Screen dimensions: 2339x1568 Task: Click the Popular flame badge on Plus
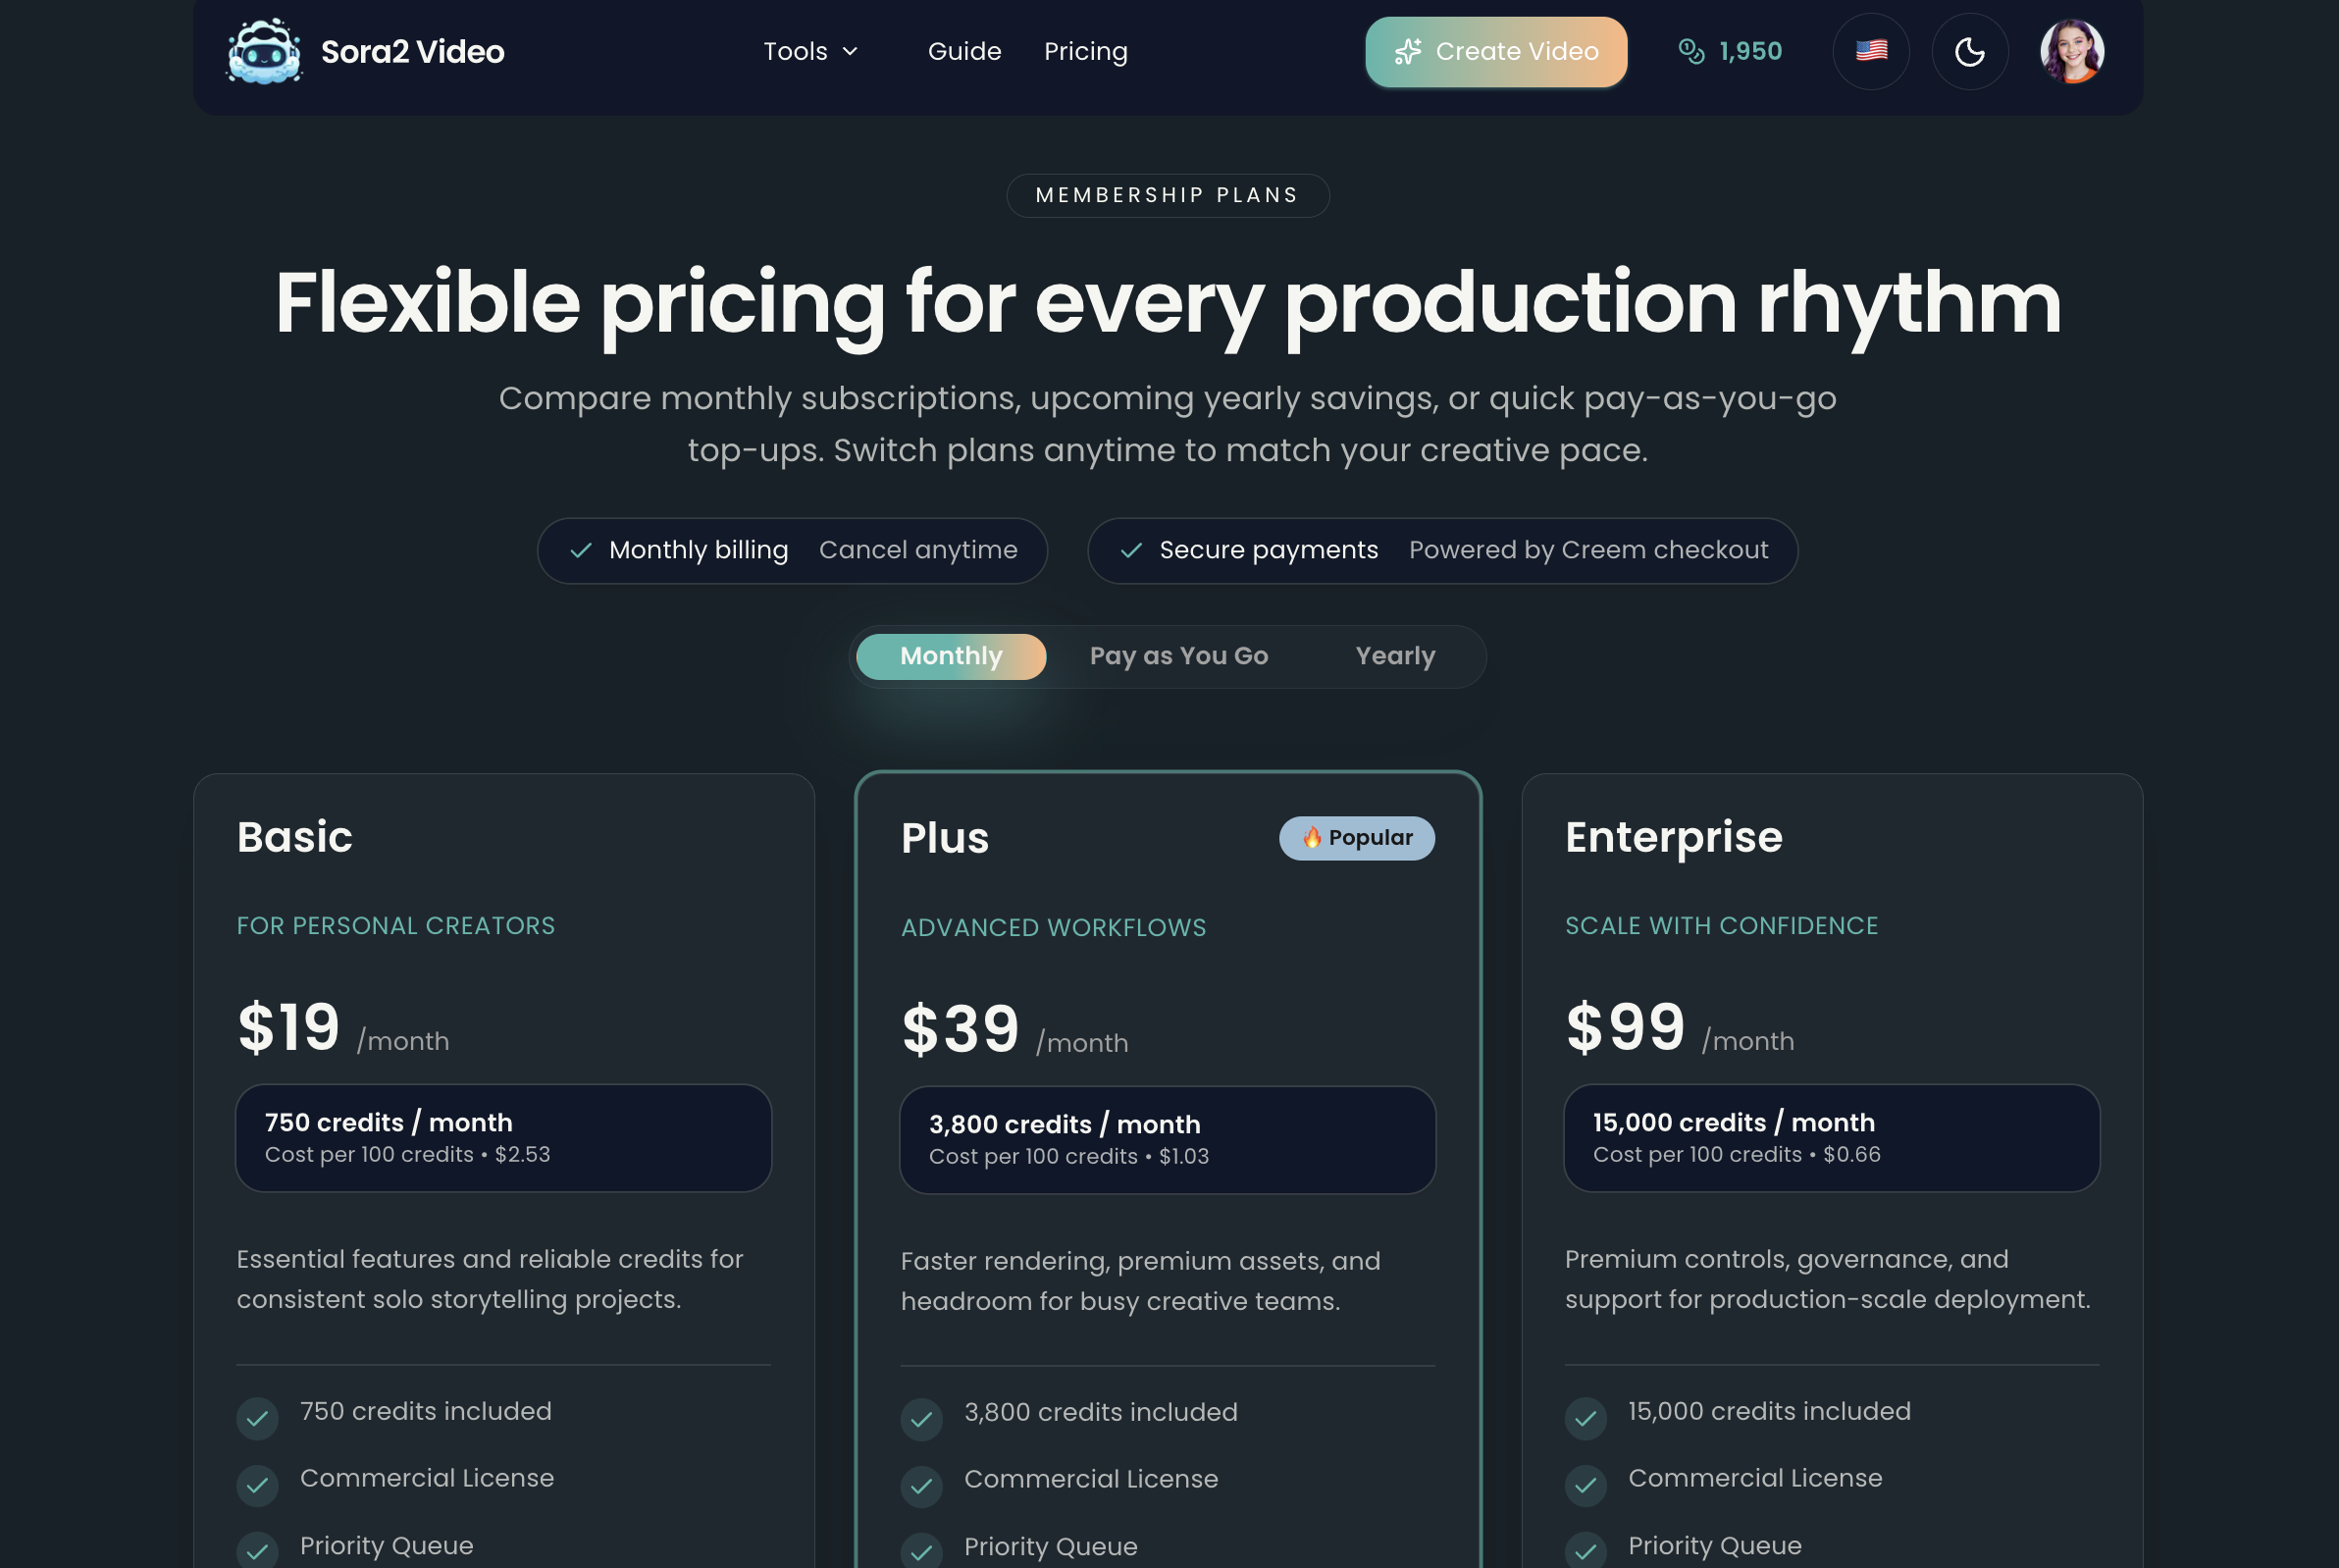point(1356,838)
